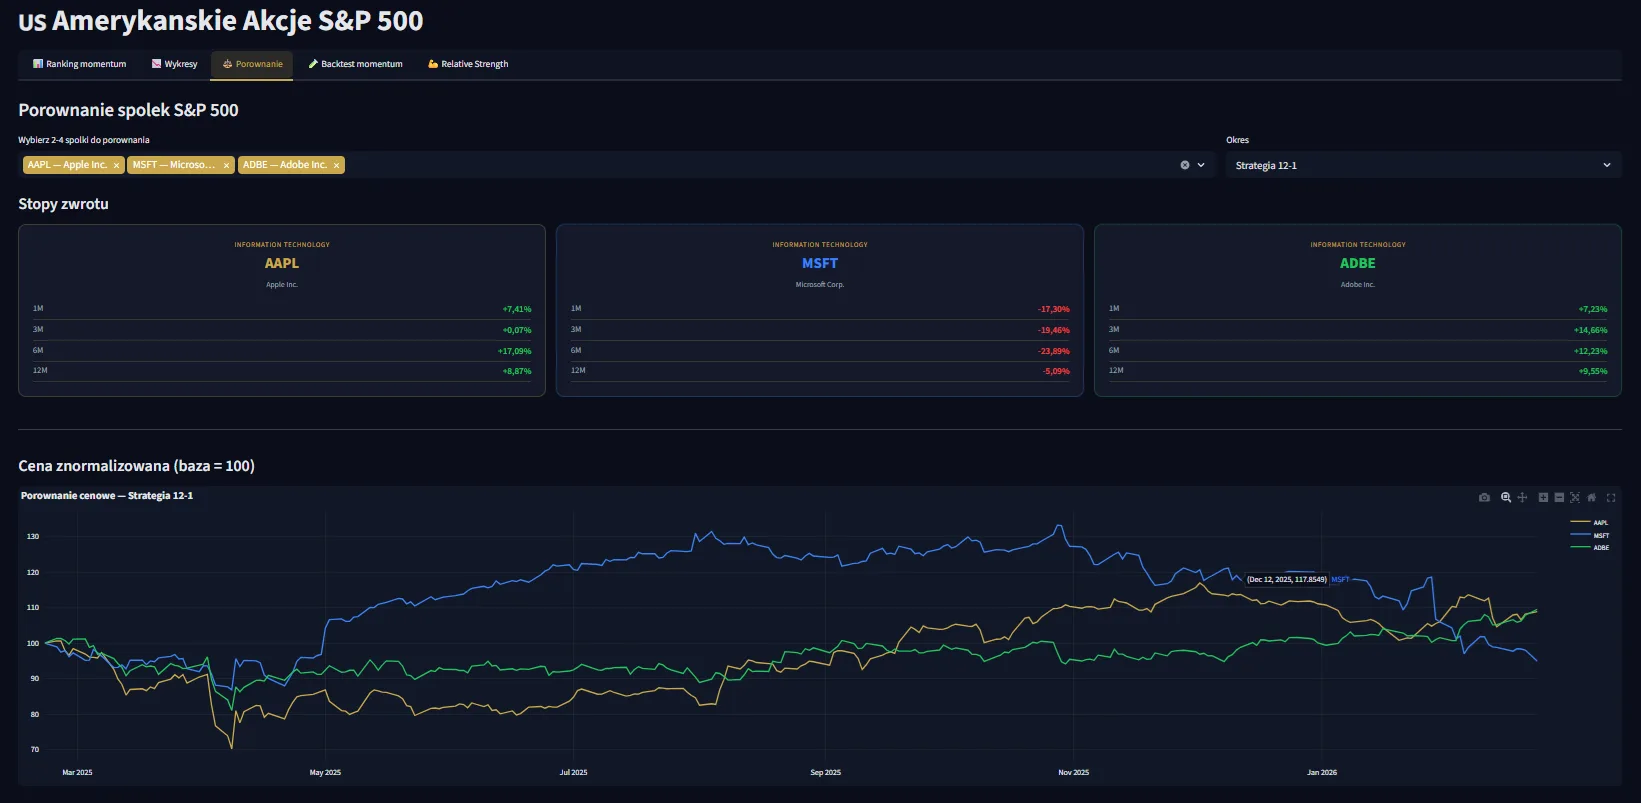The height and width of the screenshot is (803, 1641).
Task: Toggle AAPL line in chart legend
Action: click(1590, 522)
